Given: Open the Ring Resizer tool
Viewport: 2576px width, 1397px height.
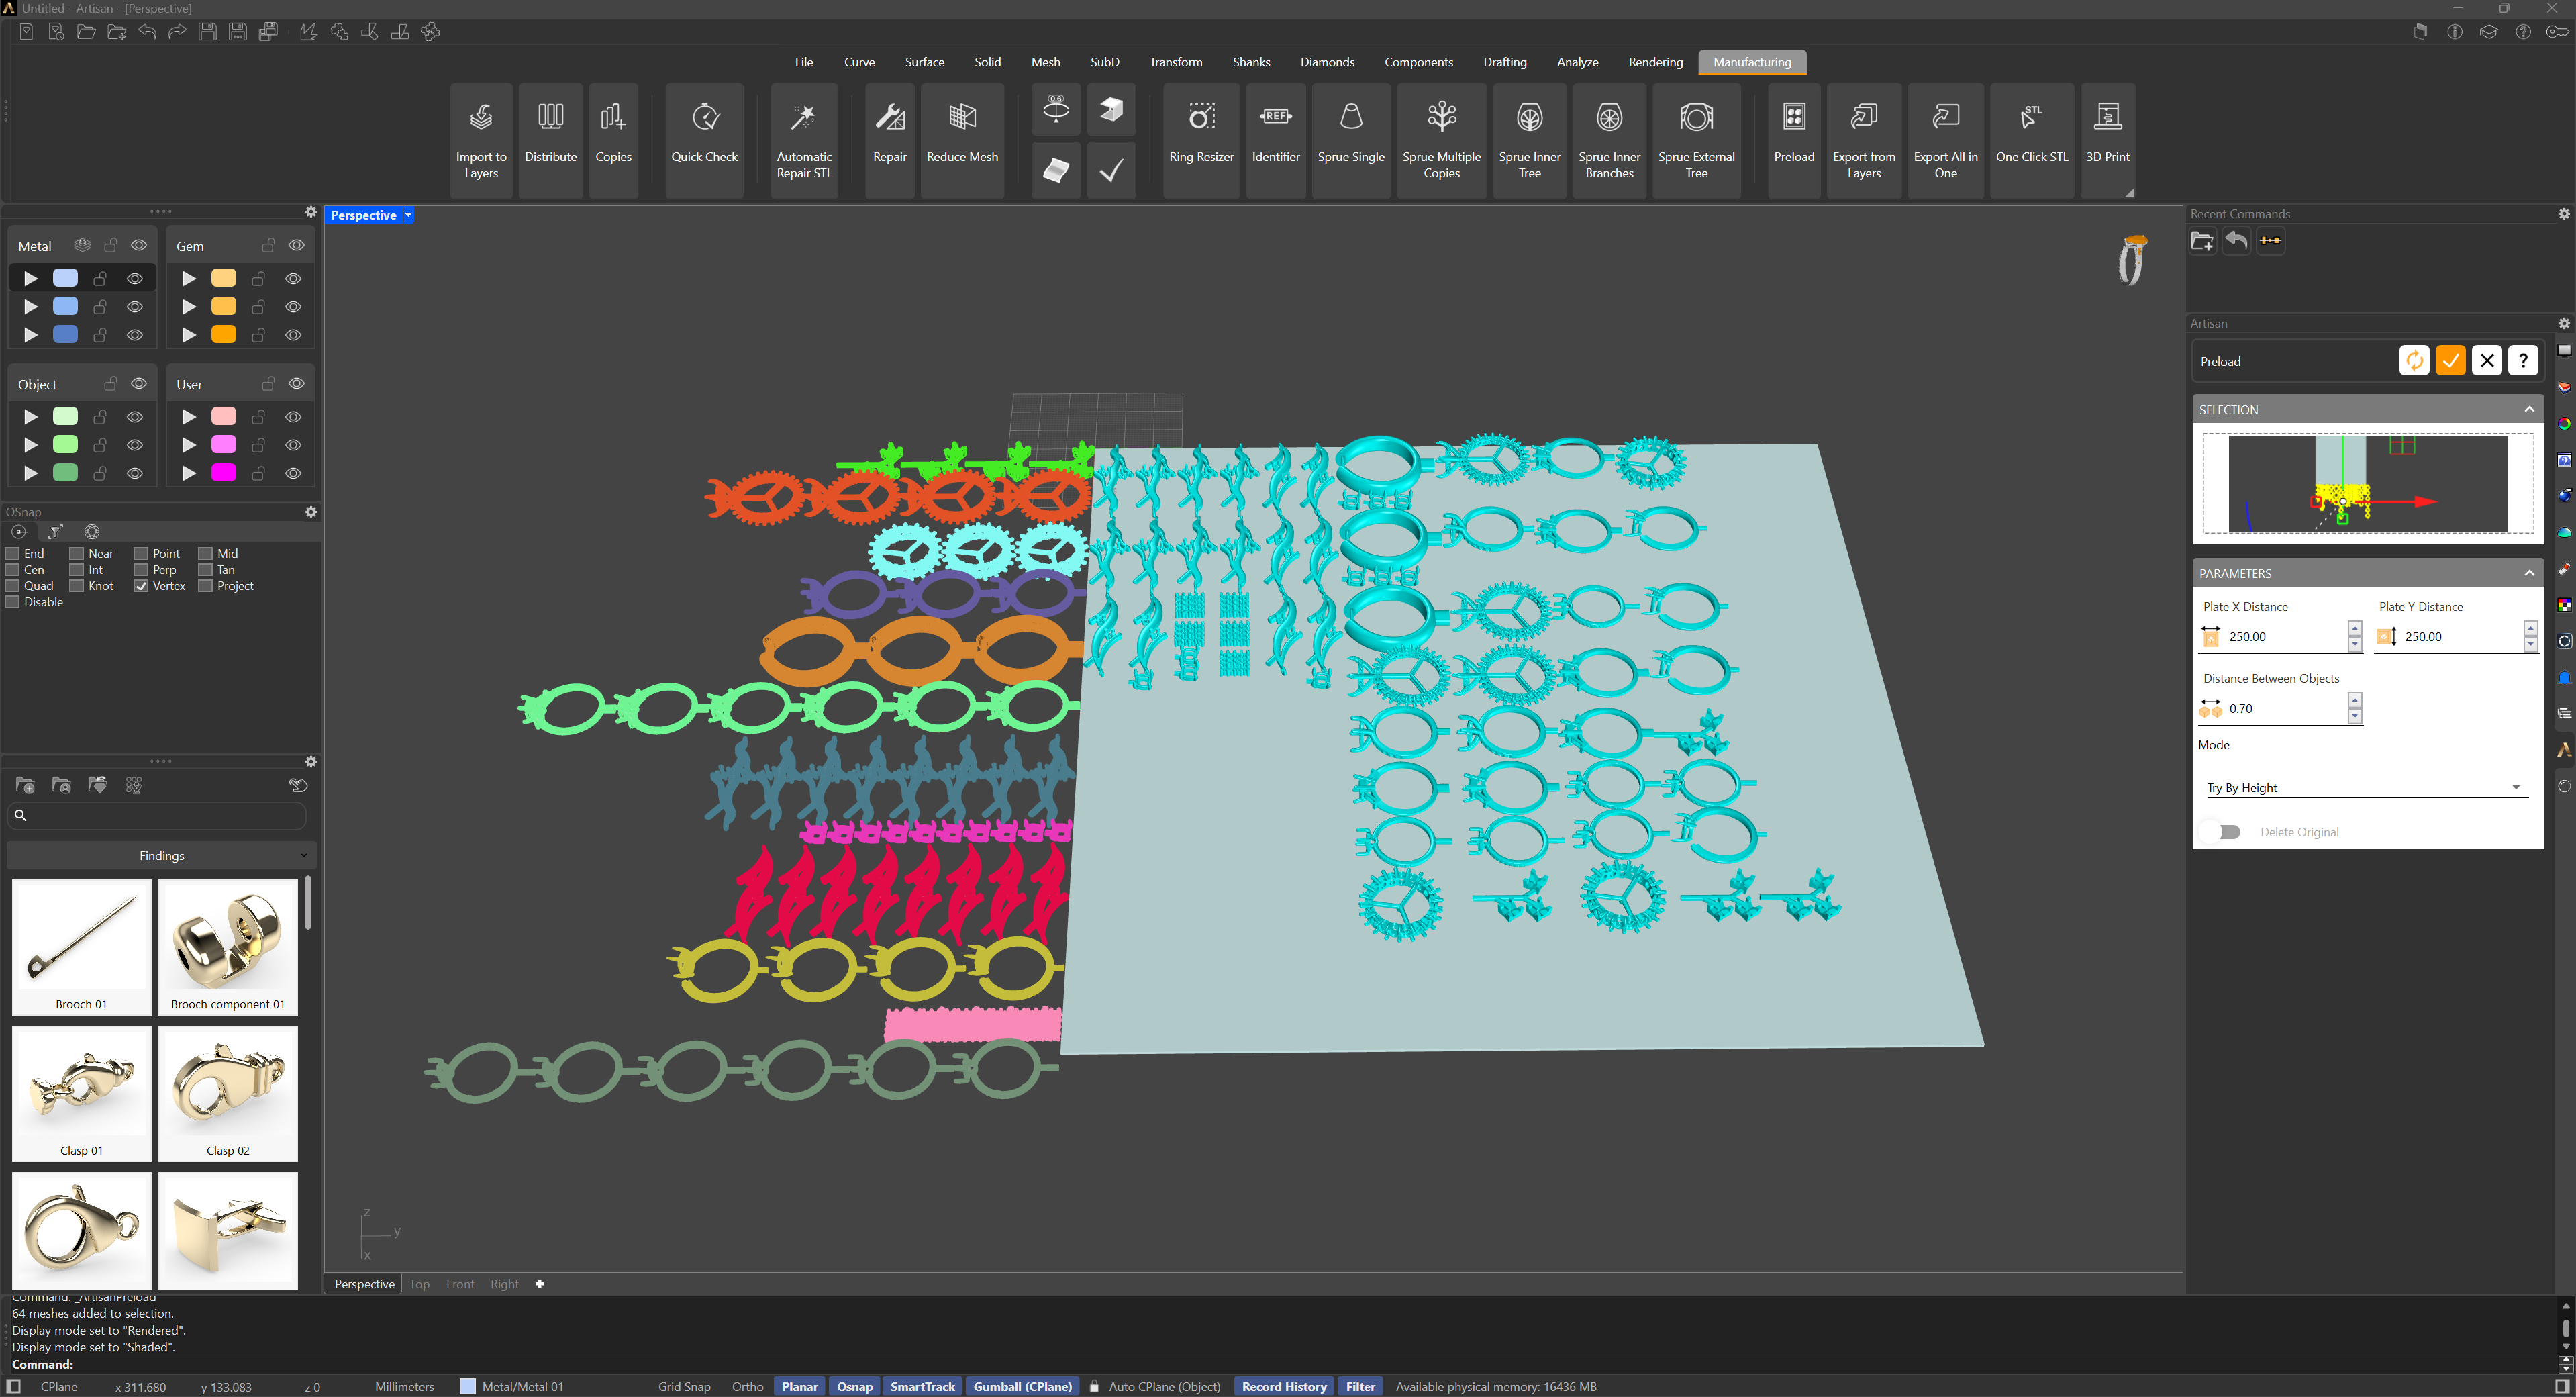Looking at the screenshot, I should pos(1201,140).
